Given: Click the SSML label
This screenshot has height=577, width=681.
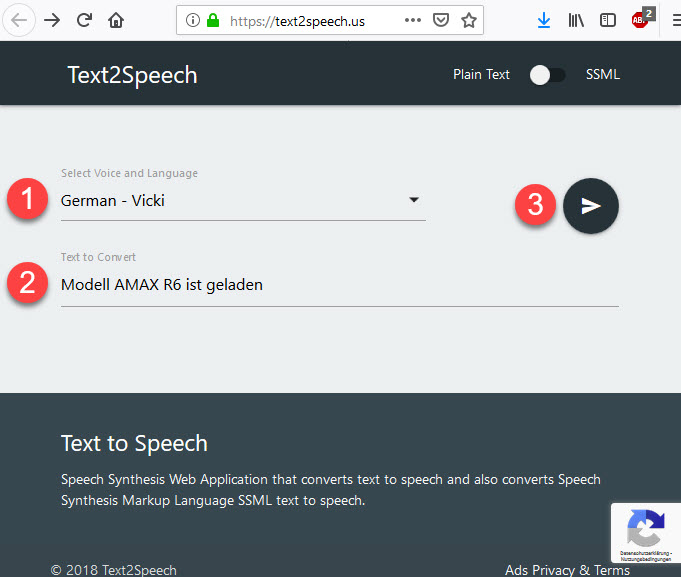Looking at the screenshot, I should click(603, 74).
